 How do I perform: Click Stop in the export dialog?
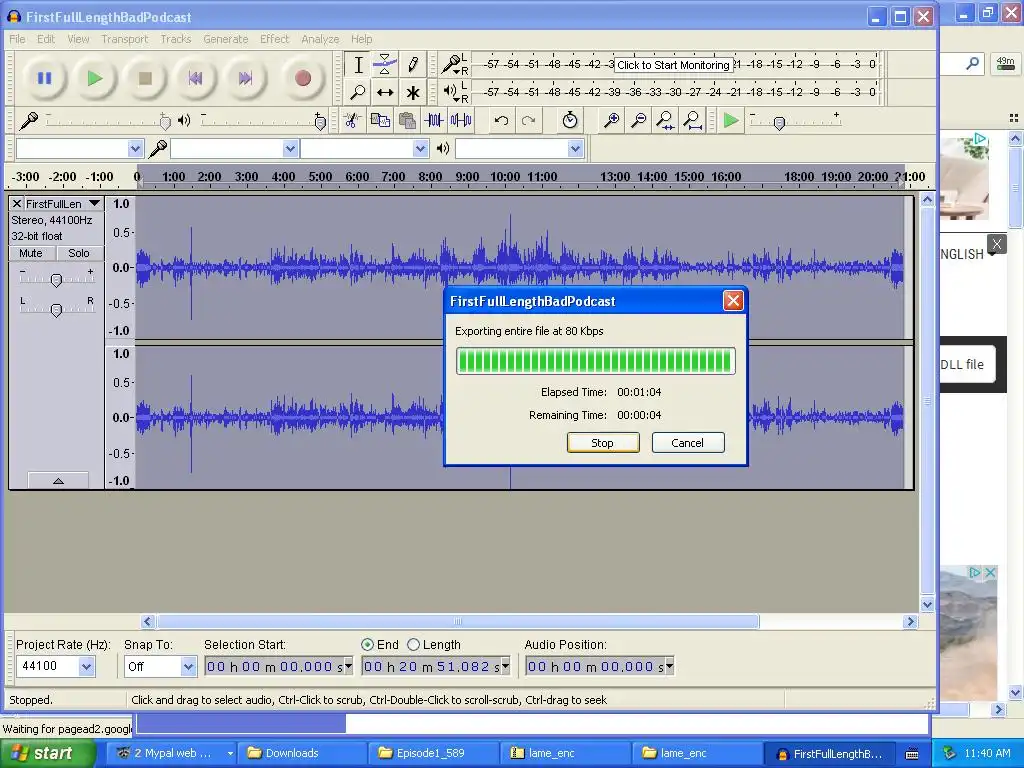[603, 443]
